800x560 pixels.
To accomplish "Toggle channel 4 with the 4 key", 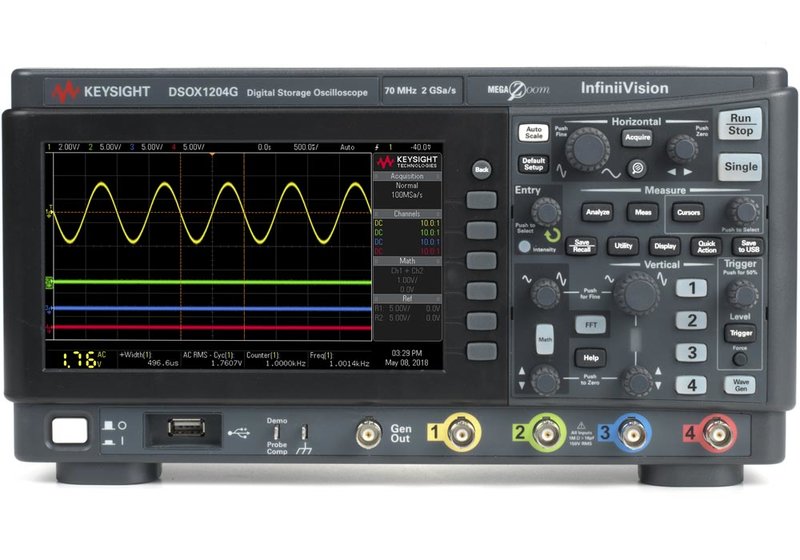I will tap(691, 385).
